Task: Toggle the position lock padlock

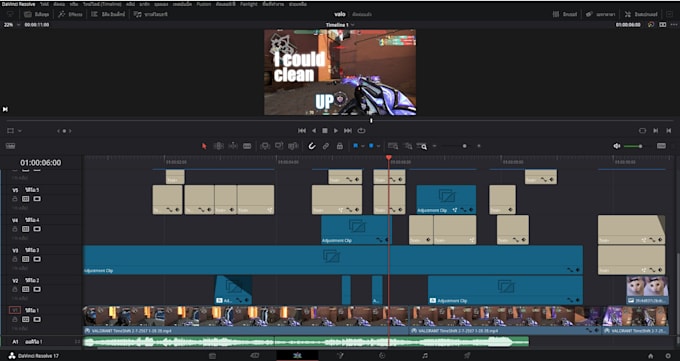Action: 340,146
